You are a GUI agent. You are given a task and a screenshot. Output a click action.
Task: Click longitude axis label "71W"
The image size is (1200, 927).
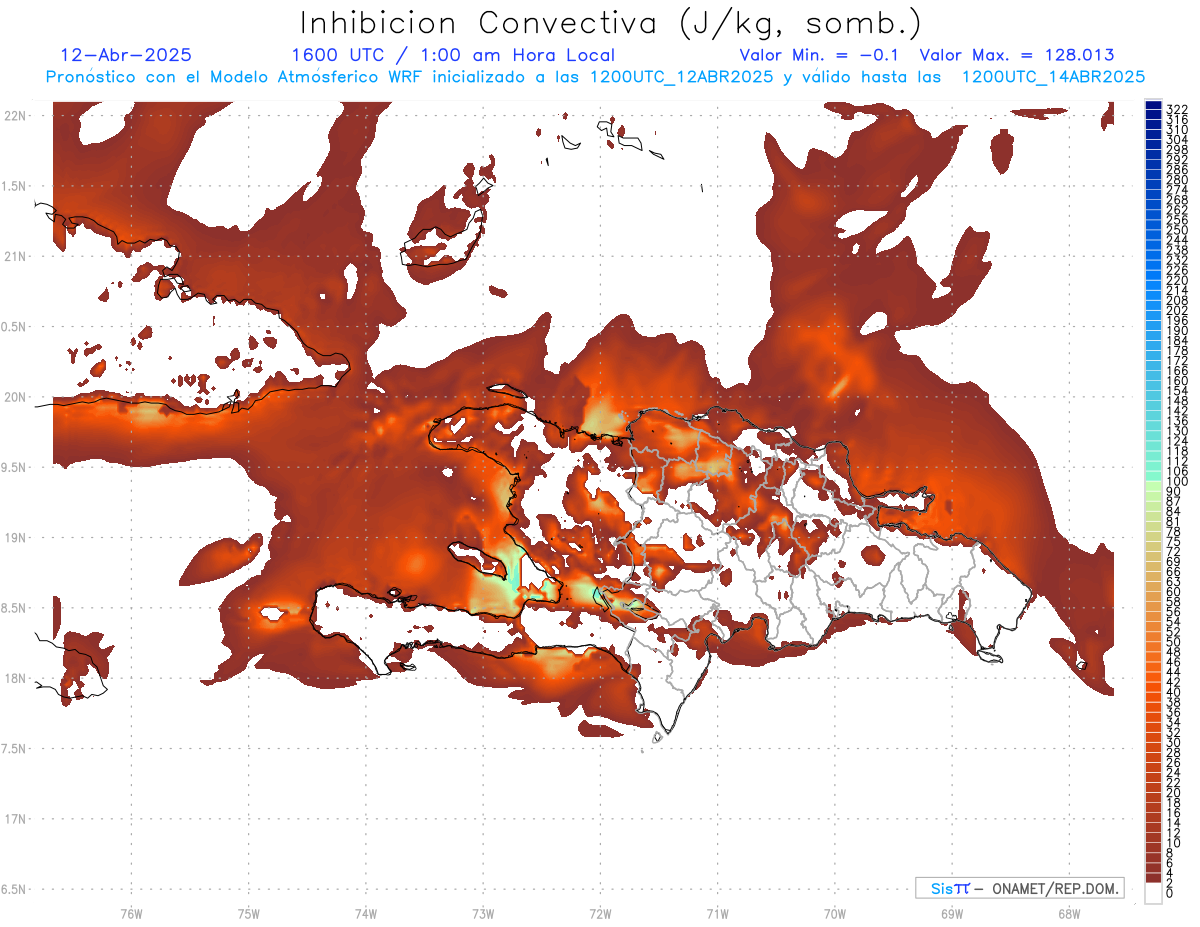click(717, 913)
